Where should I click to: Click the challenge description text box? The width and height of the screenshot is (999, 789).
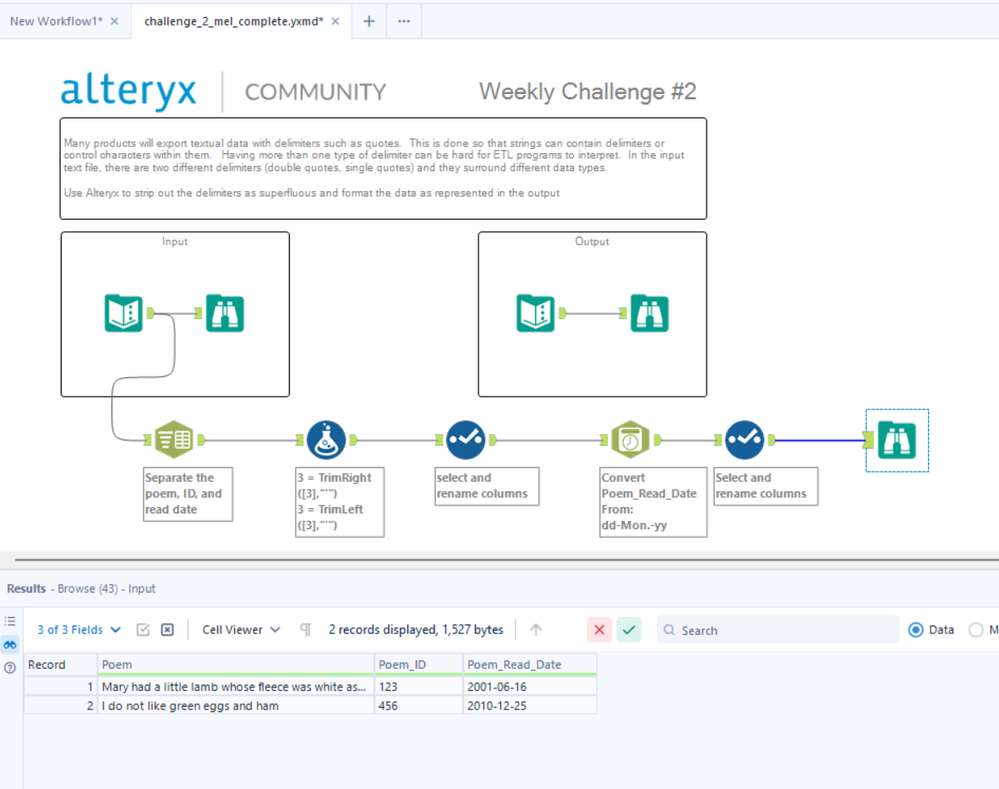coord(384,168)
